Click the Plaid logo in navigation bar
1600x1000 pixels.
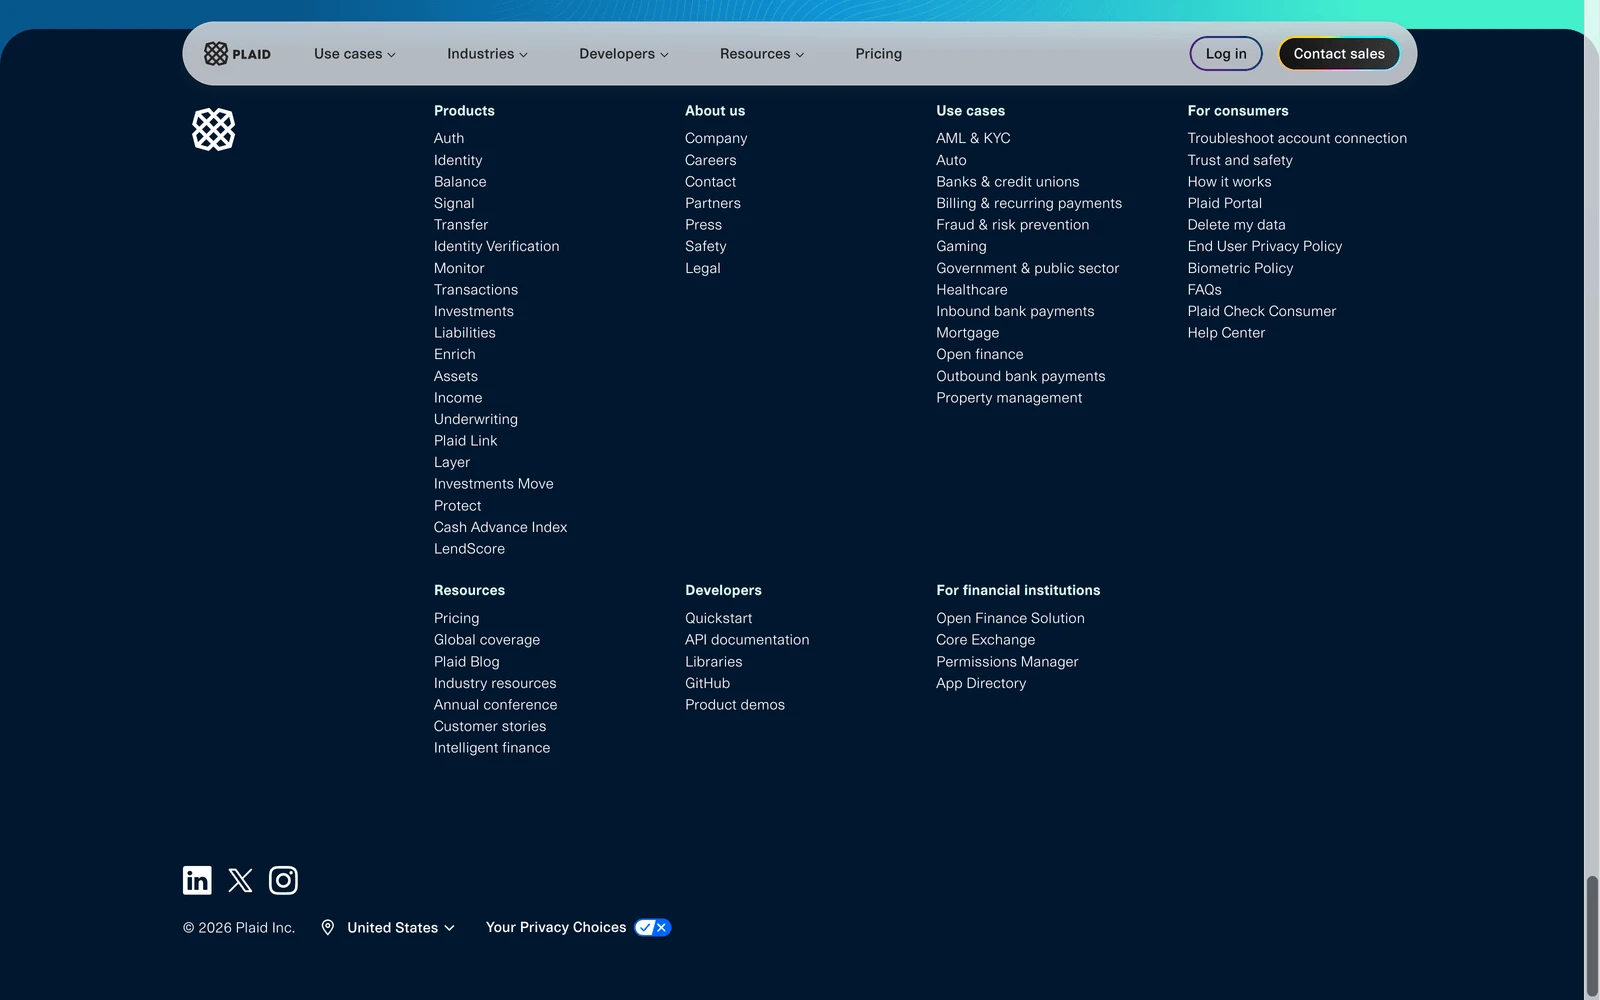(237, 54)
